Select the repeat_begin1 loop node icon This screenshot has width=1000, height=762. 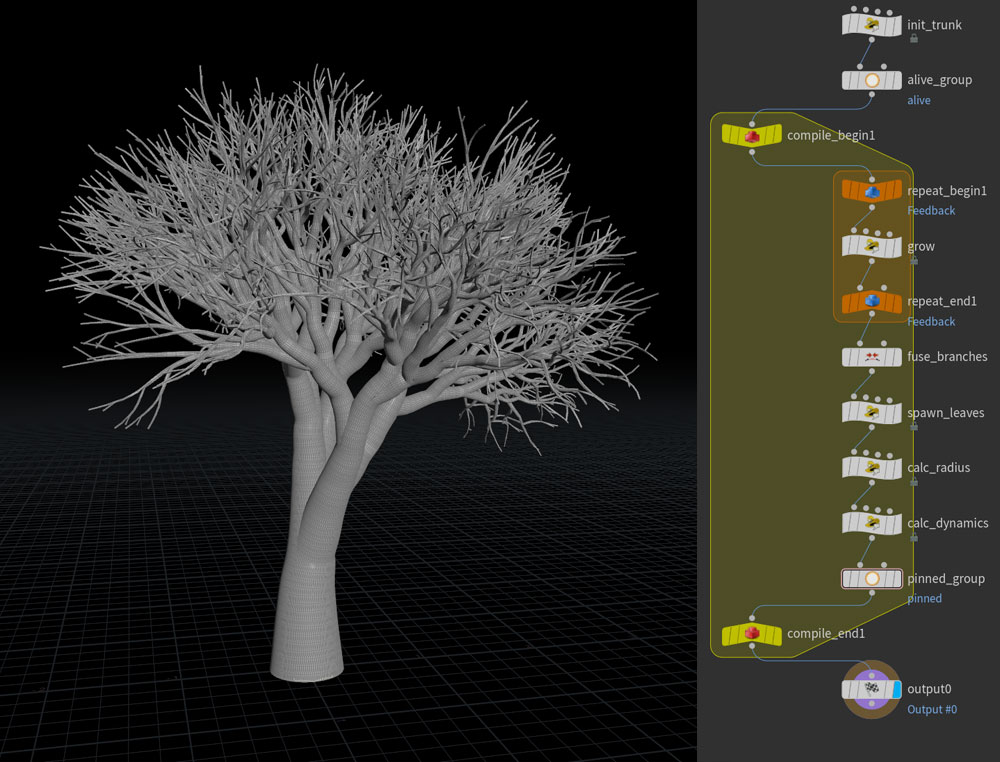[871, 190]
